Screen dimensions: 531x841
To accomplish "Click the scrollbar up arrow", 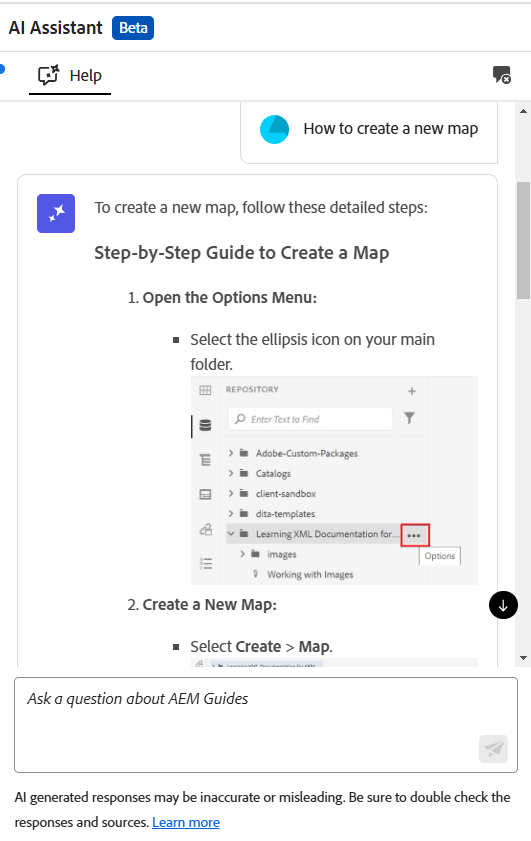I will coord(523,111).
